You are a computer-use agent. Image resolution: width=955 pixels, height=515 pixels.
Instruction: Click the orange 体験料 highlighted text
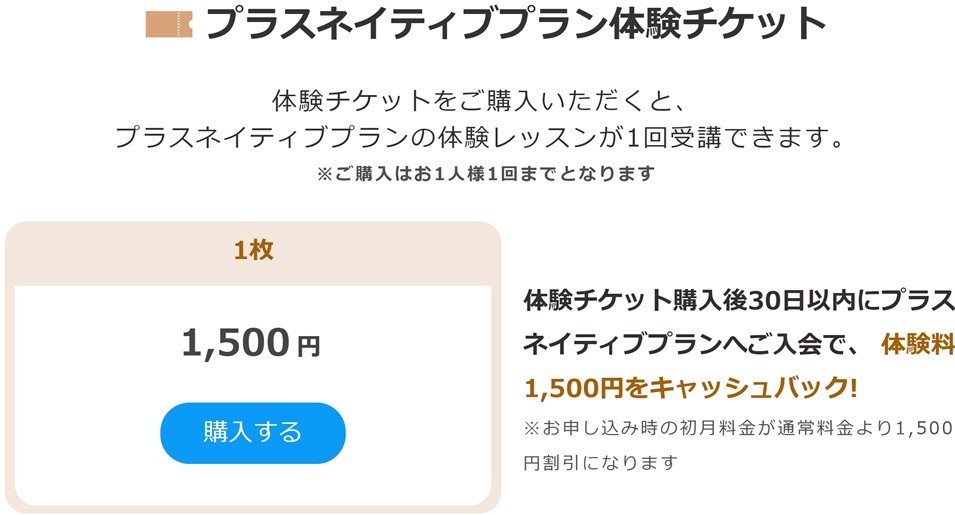(918, 345)
